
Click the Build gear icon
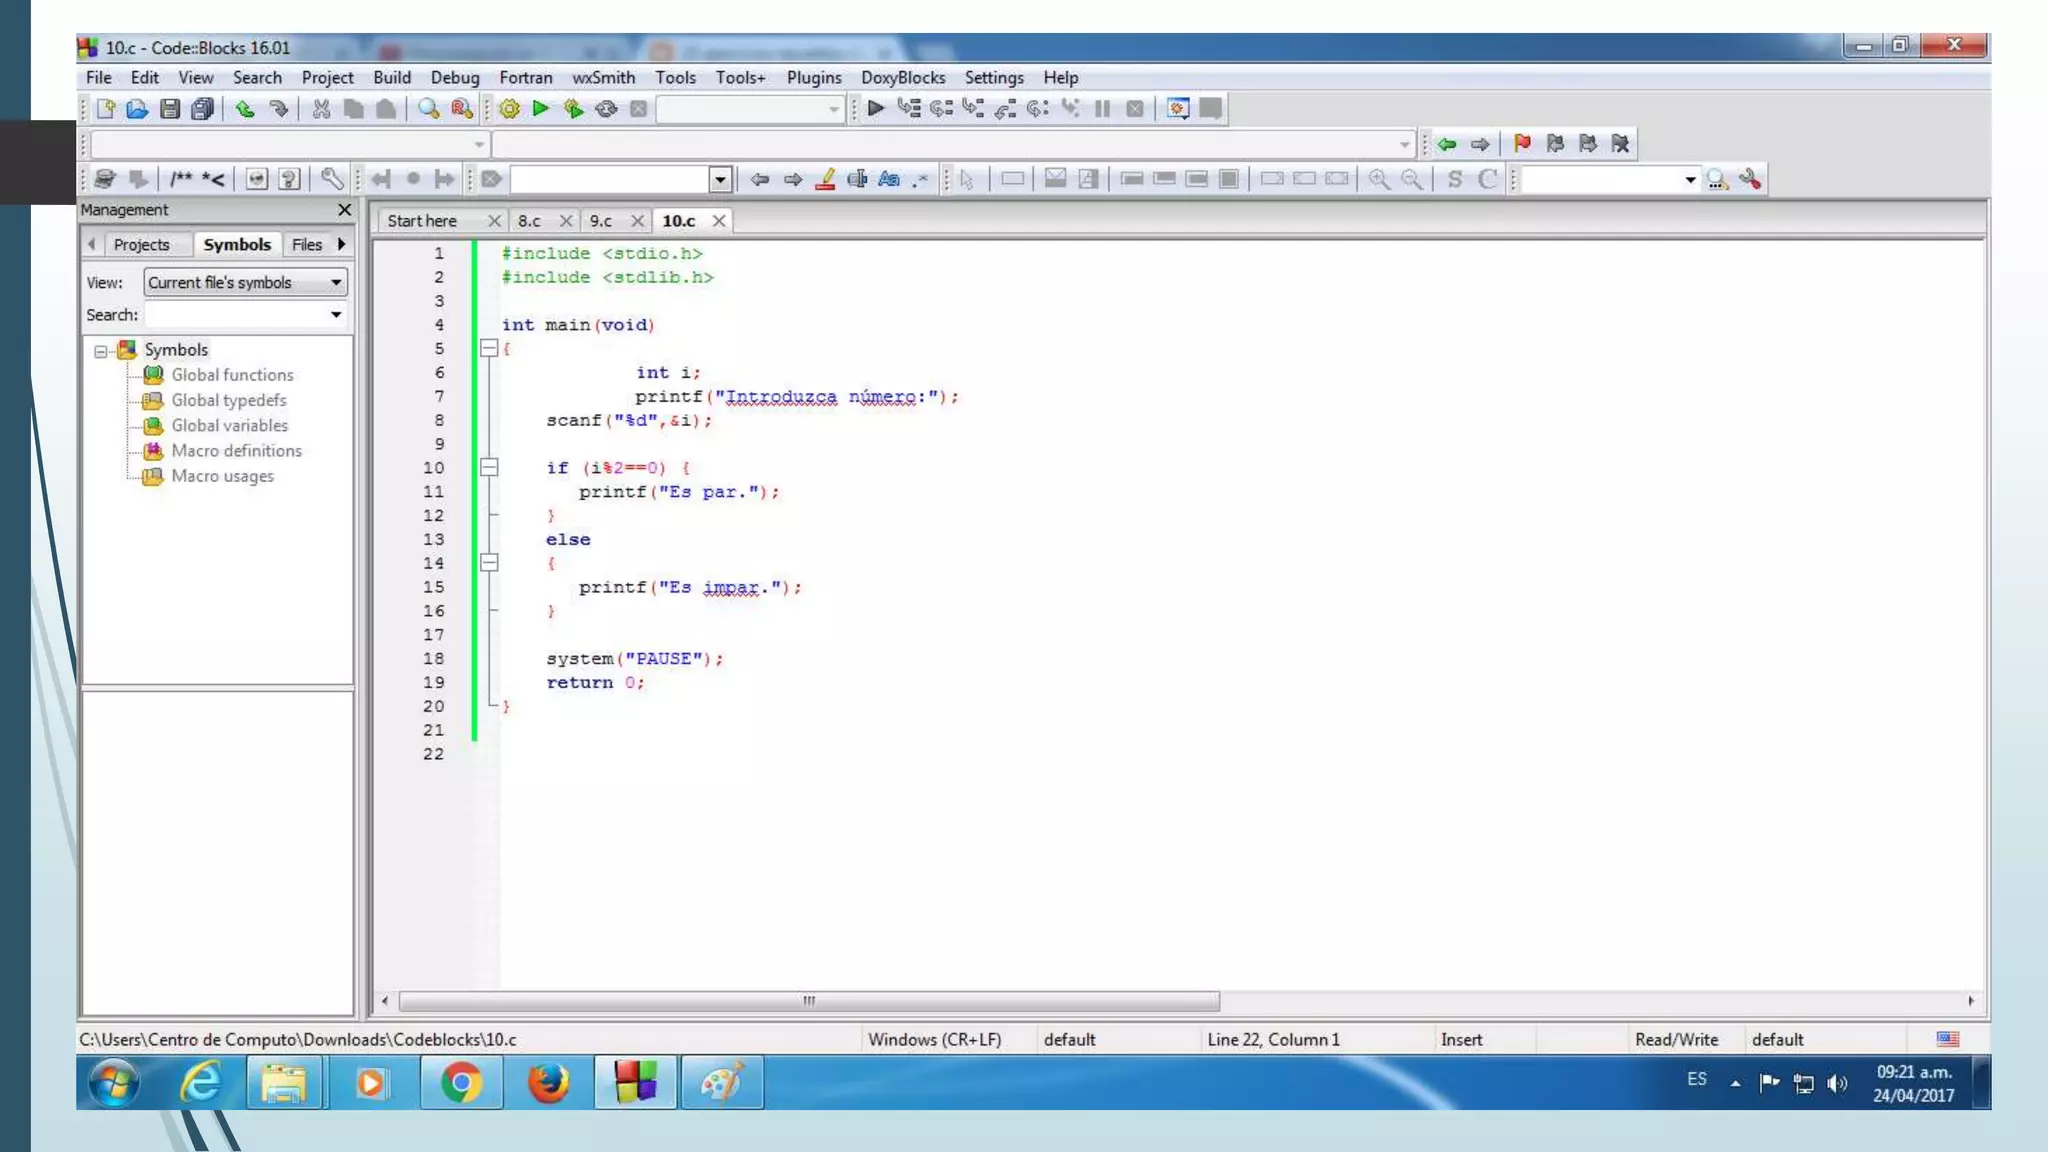point(509,109)
